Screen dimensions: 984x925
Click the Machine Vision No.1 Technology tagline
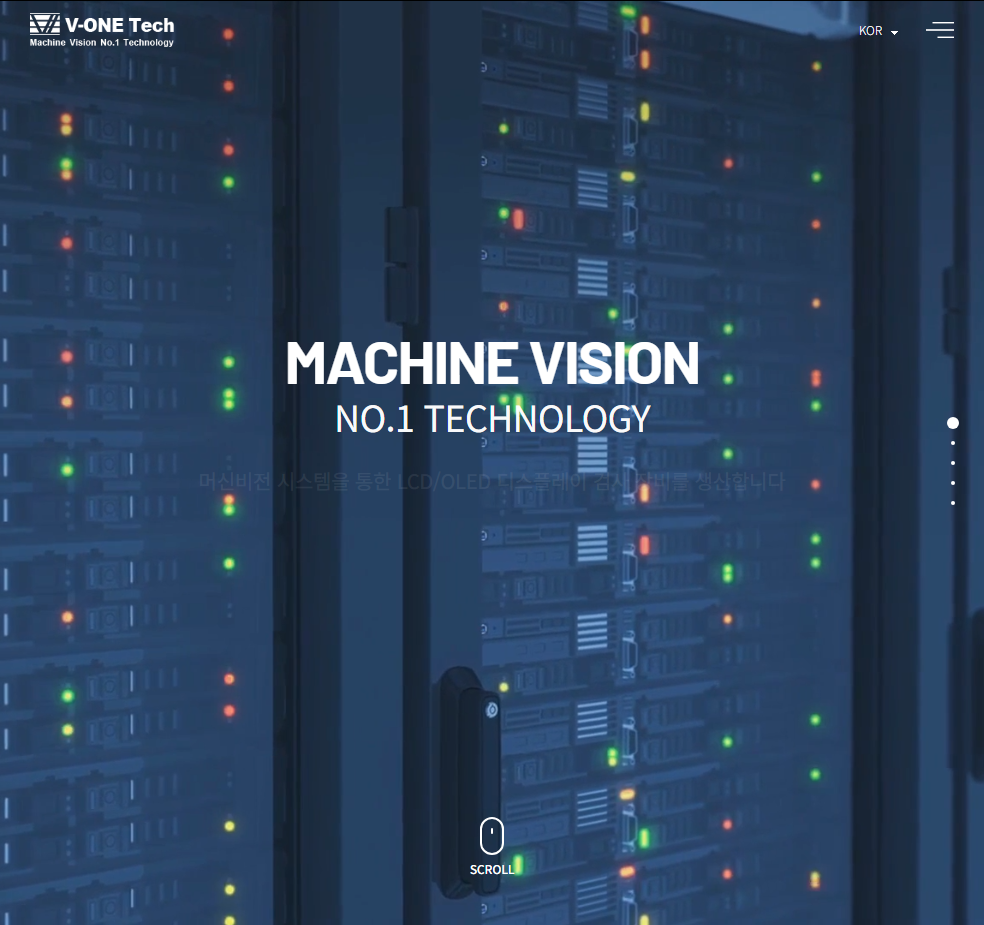pyautogui.click(x=102, y=43)
